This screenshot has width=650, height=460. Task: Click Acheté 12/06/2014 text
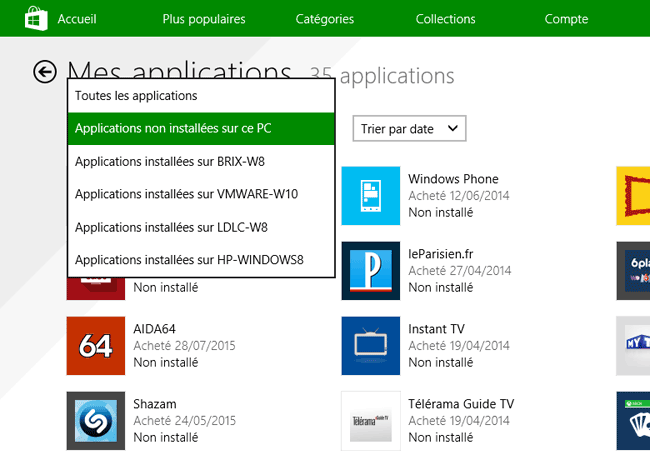tap(459, 196)
